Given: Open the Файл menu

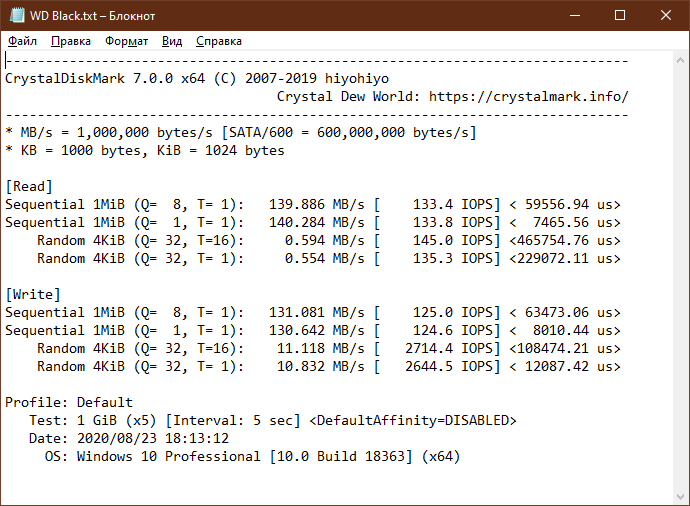Looking at the screenshot, I should pos(22,41).
